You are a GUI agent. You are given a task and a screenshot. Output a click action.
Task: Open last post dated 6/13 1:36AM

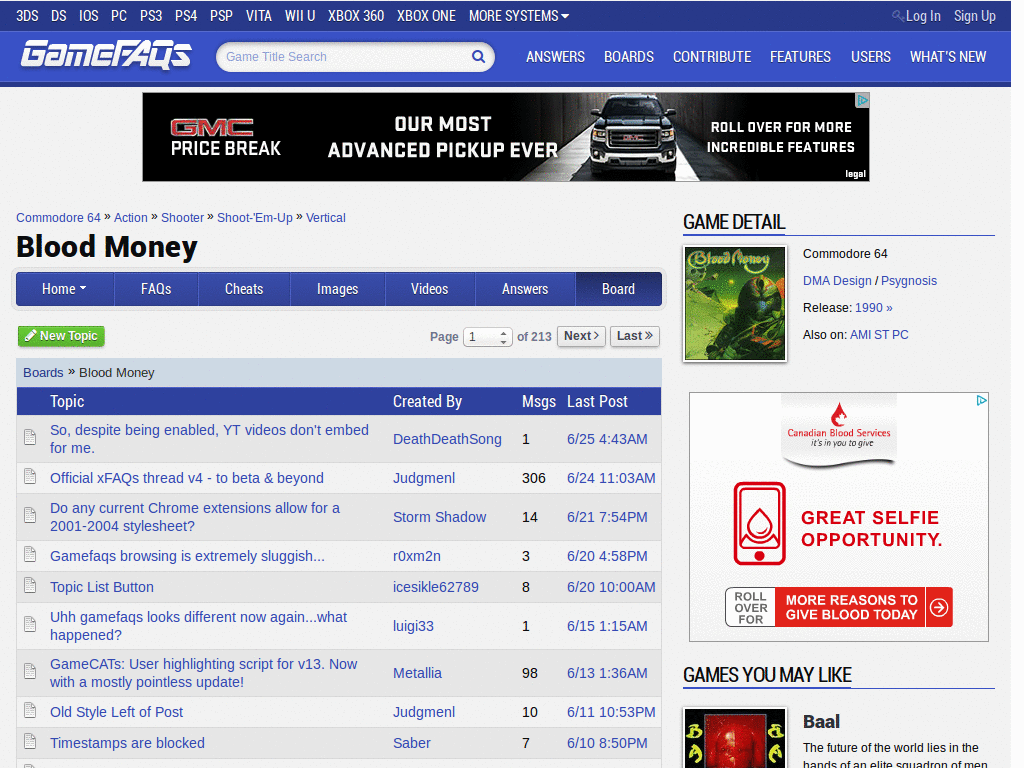click(607, 673)
